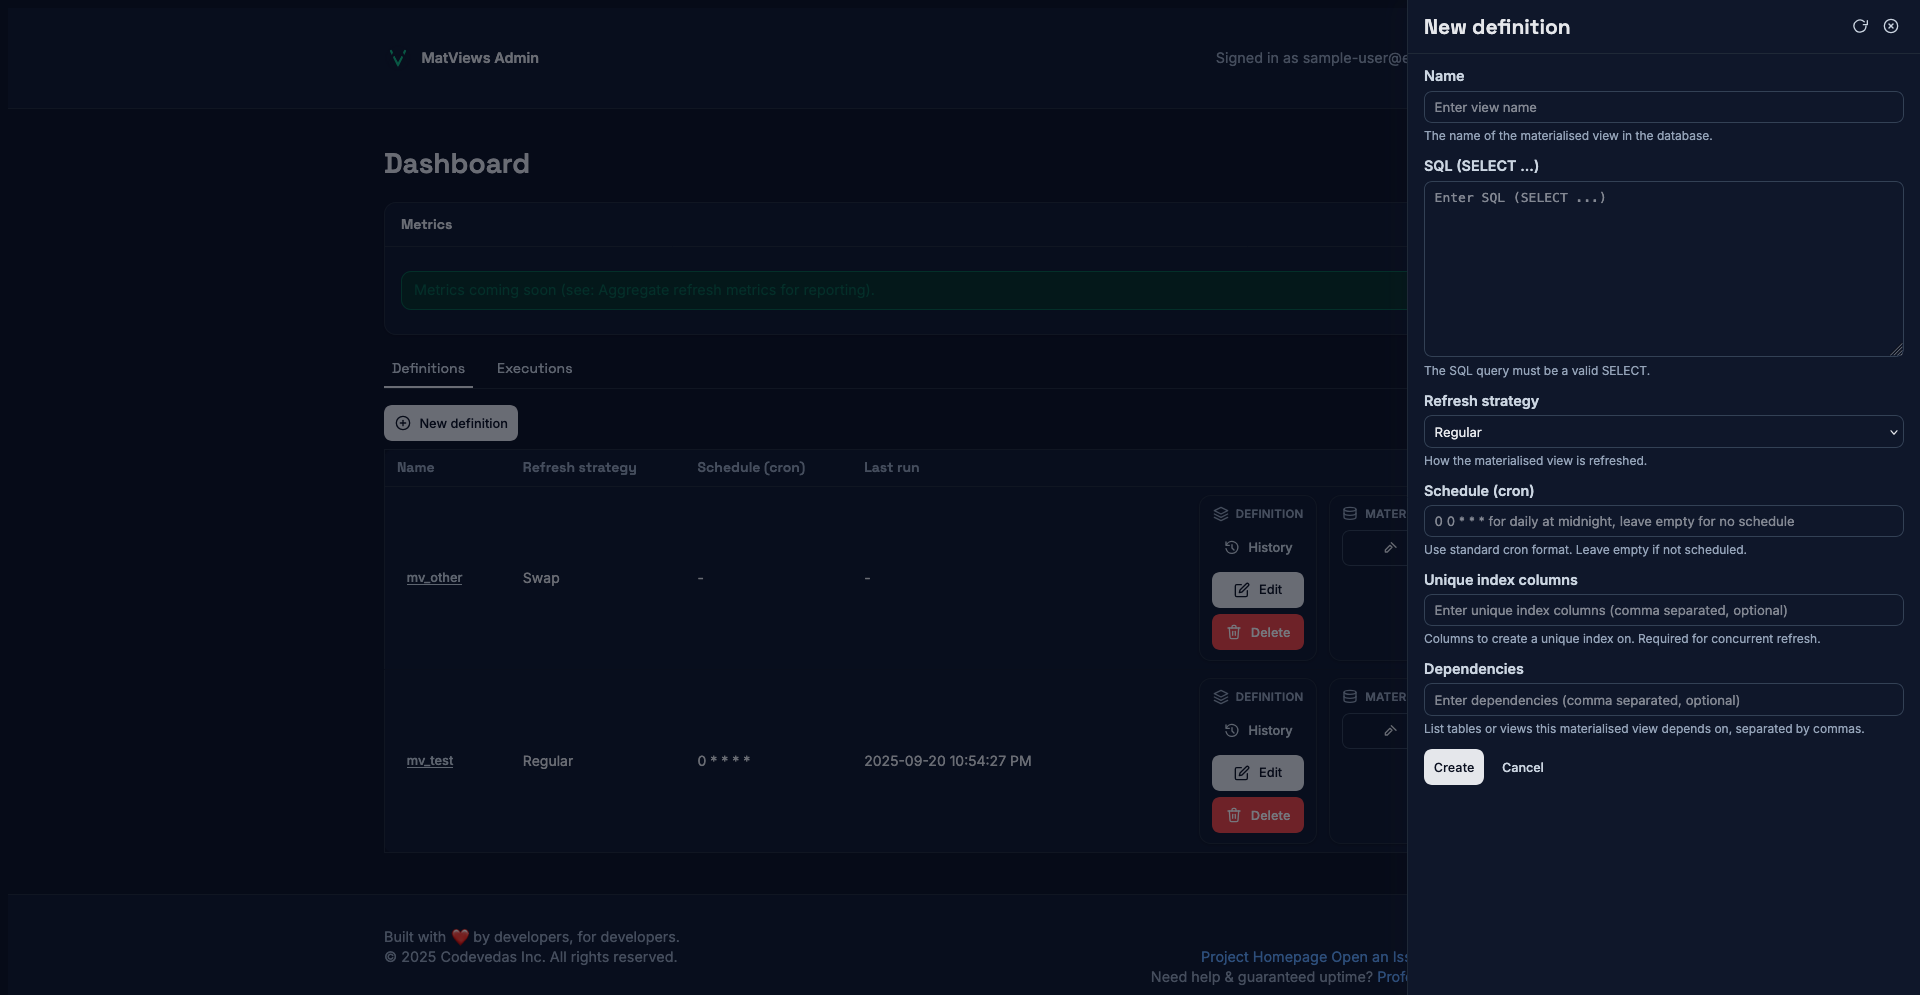This screenshot has height=995, width=1920.
Task: Open the mv_test definition link
Action: [430, 761]
